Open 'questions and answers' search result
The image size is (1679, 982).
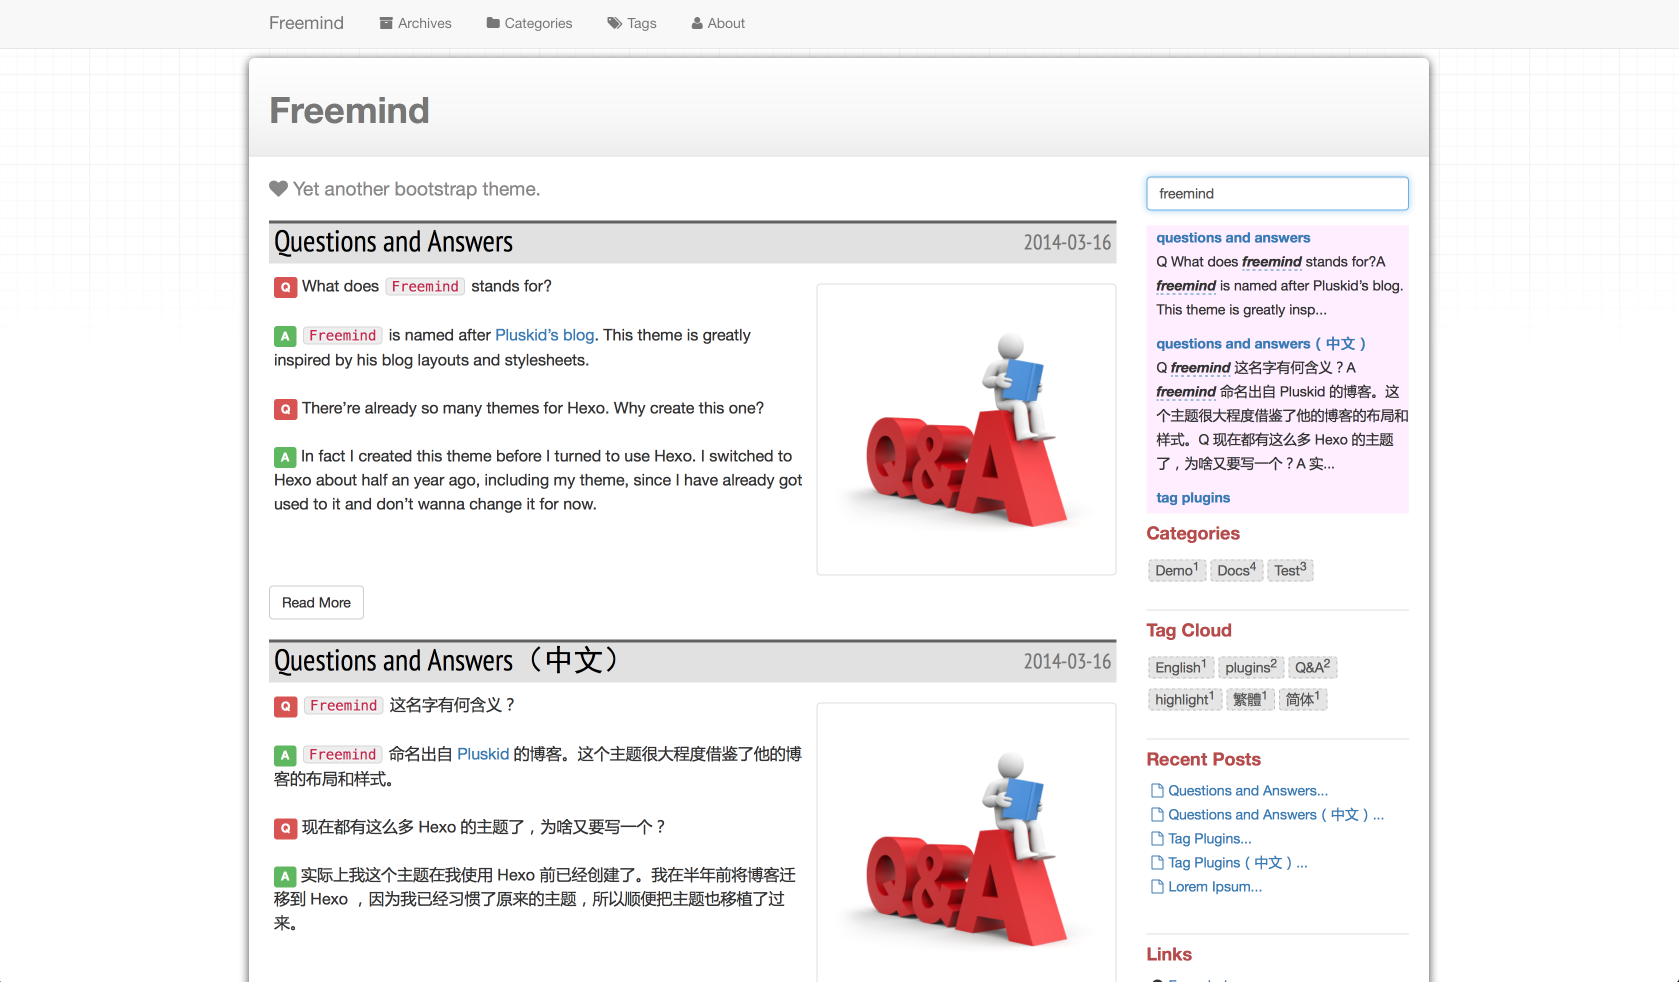click(x=1233, y=238)
